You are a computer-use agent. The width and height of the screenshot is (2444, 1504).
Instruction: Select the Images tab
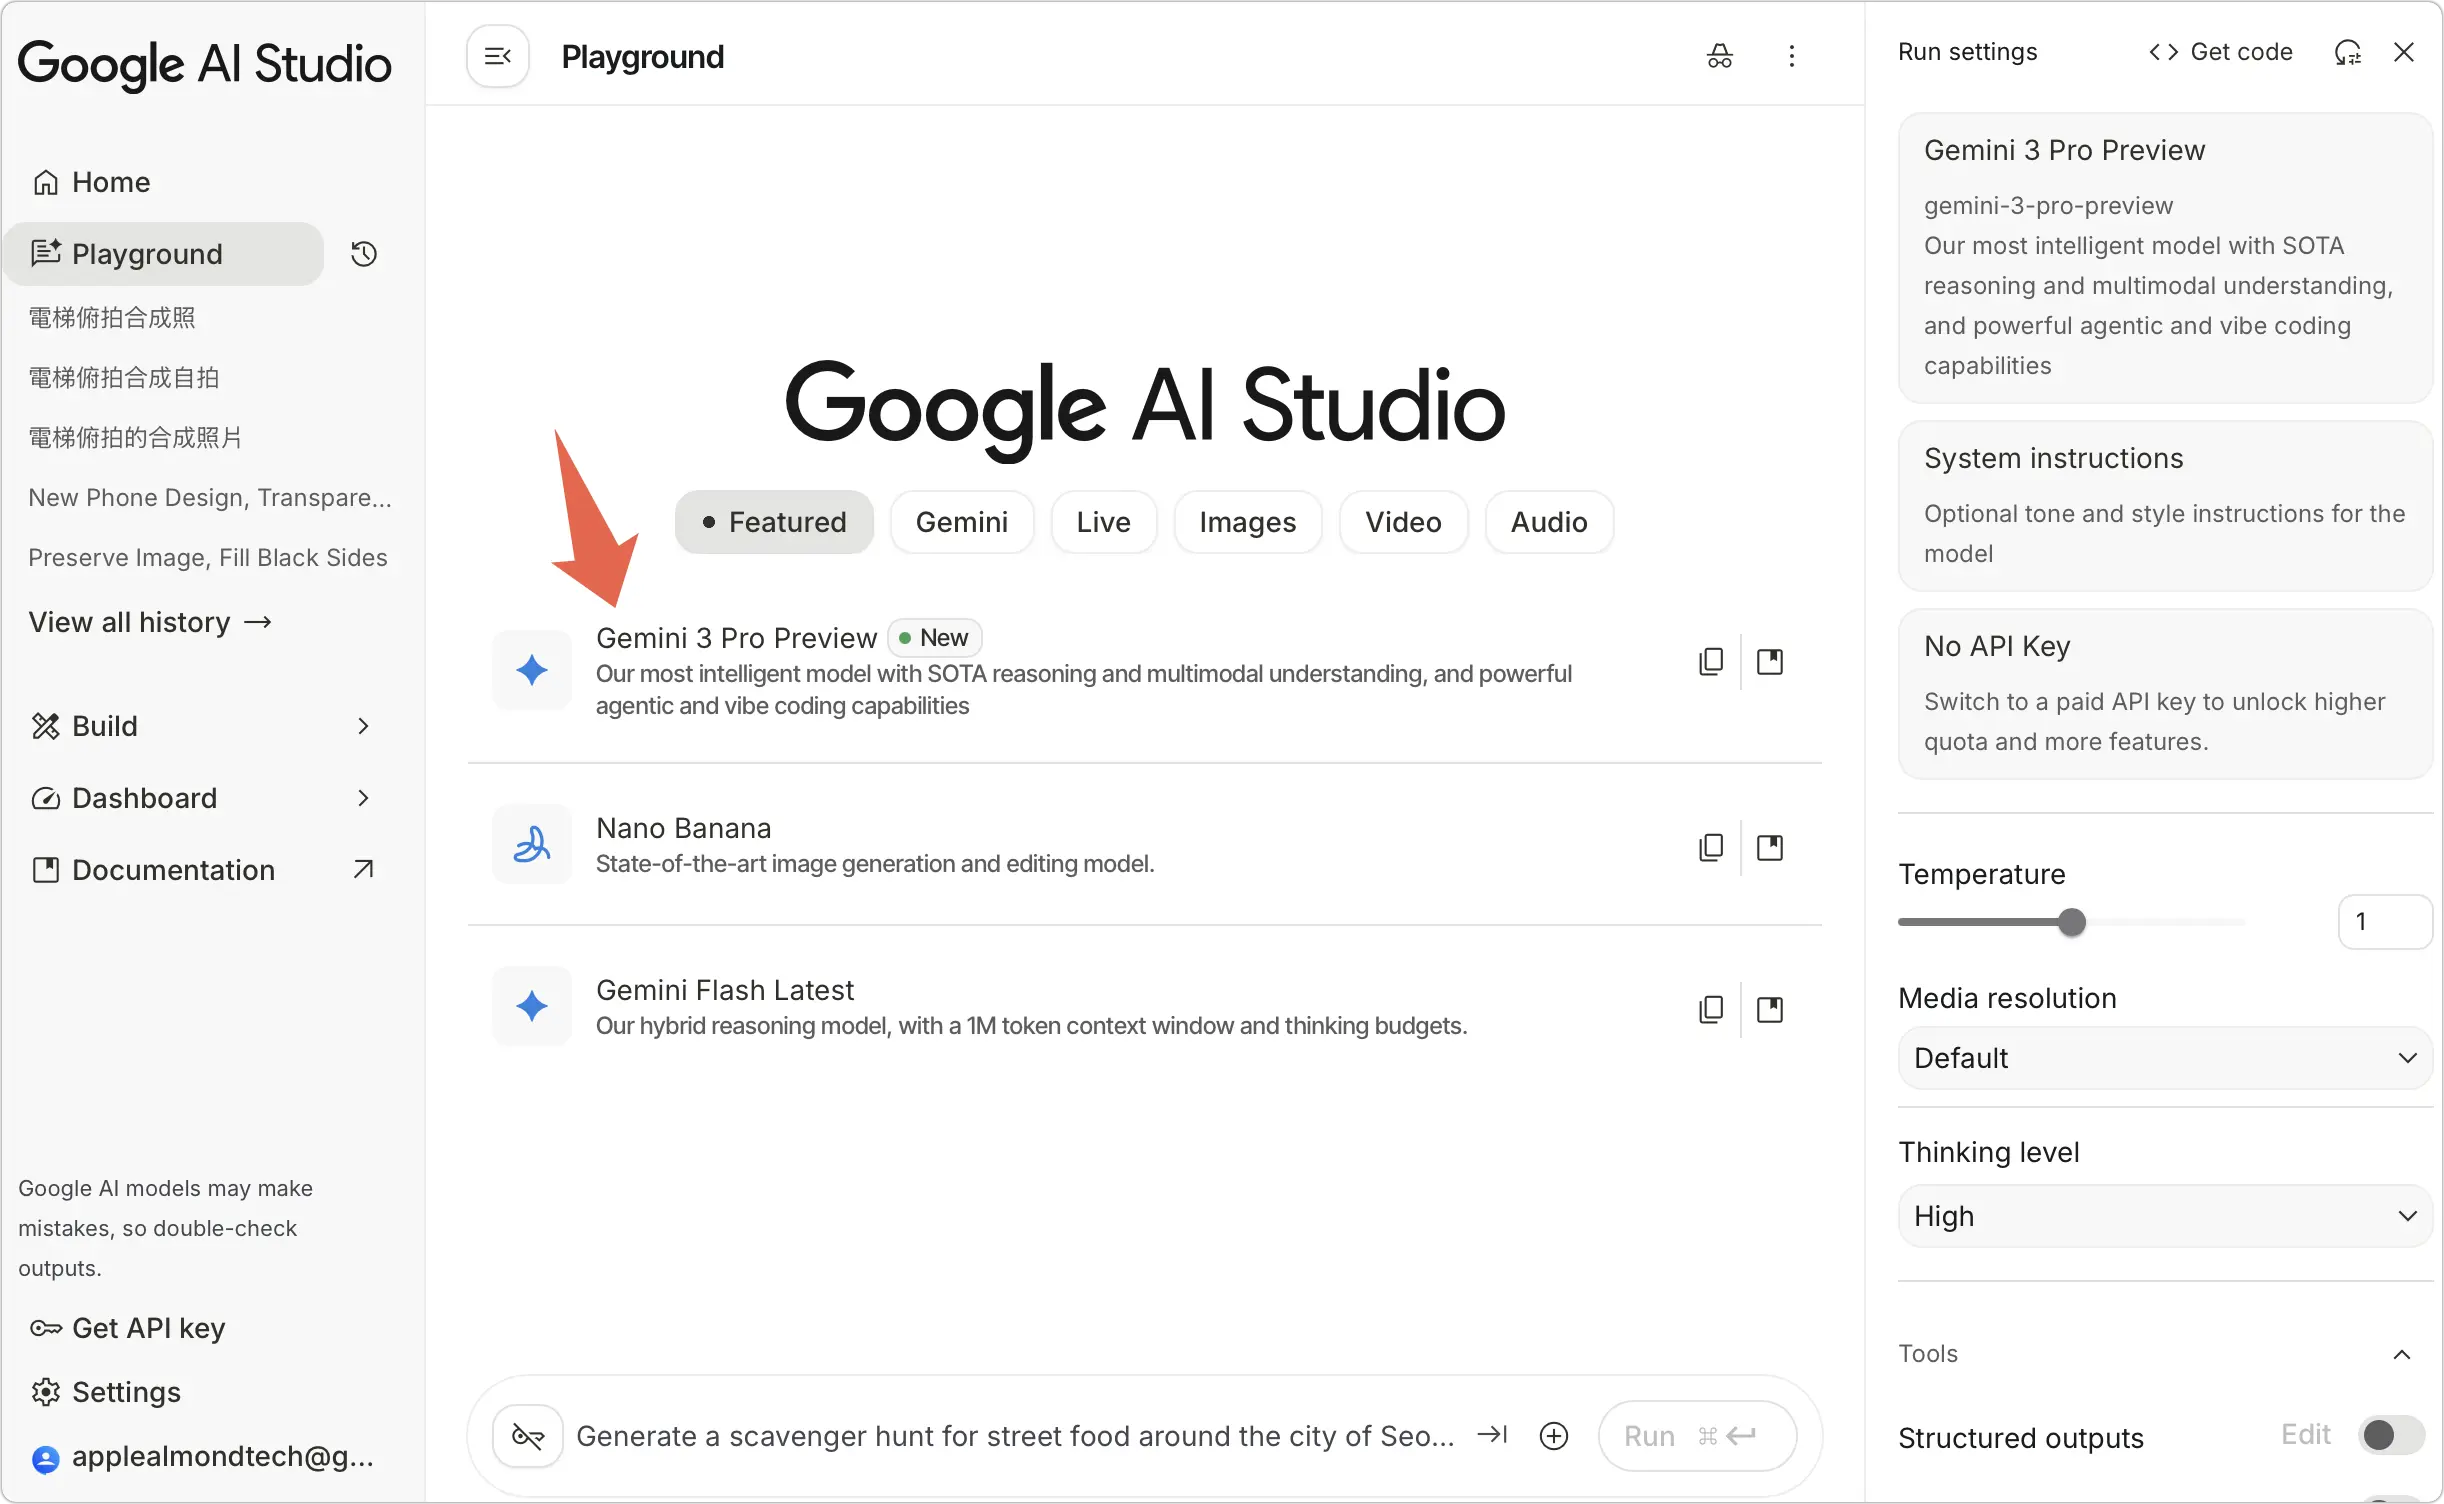[1248, 522]
